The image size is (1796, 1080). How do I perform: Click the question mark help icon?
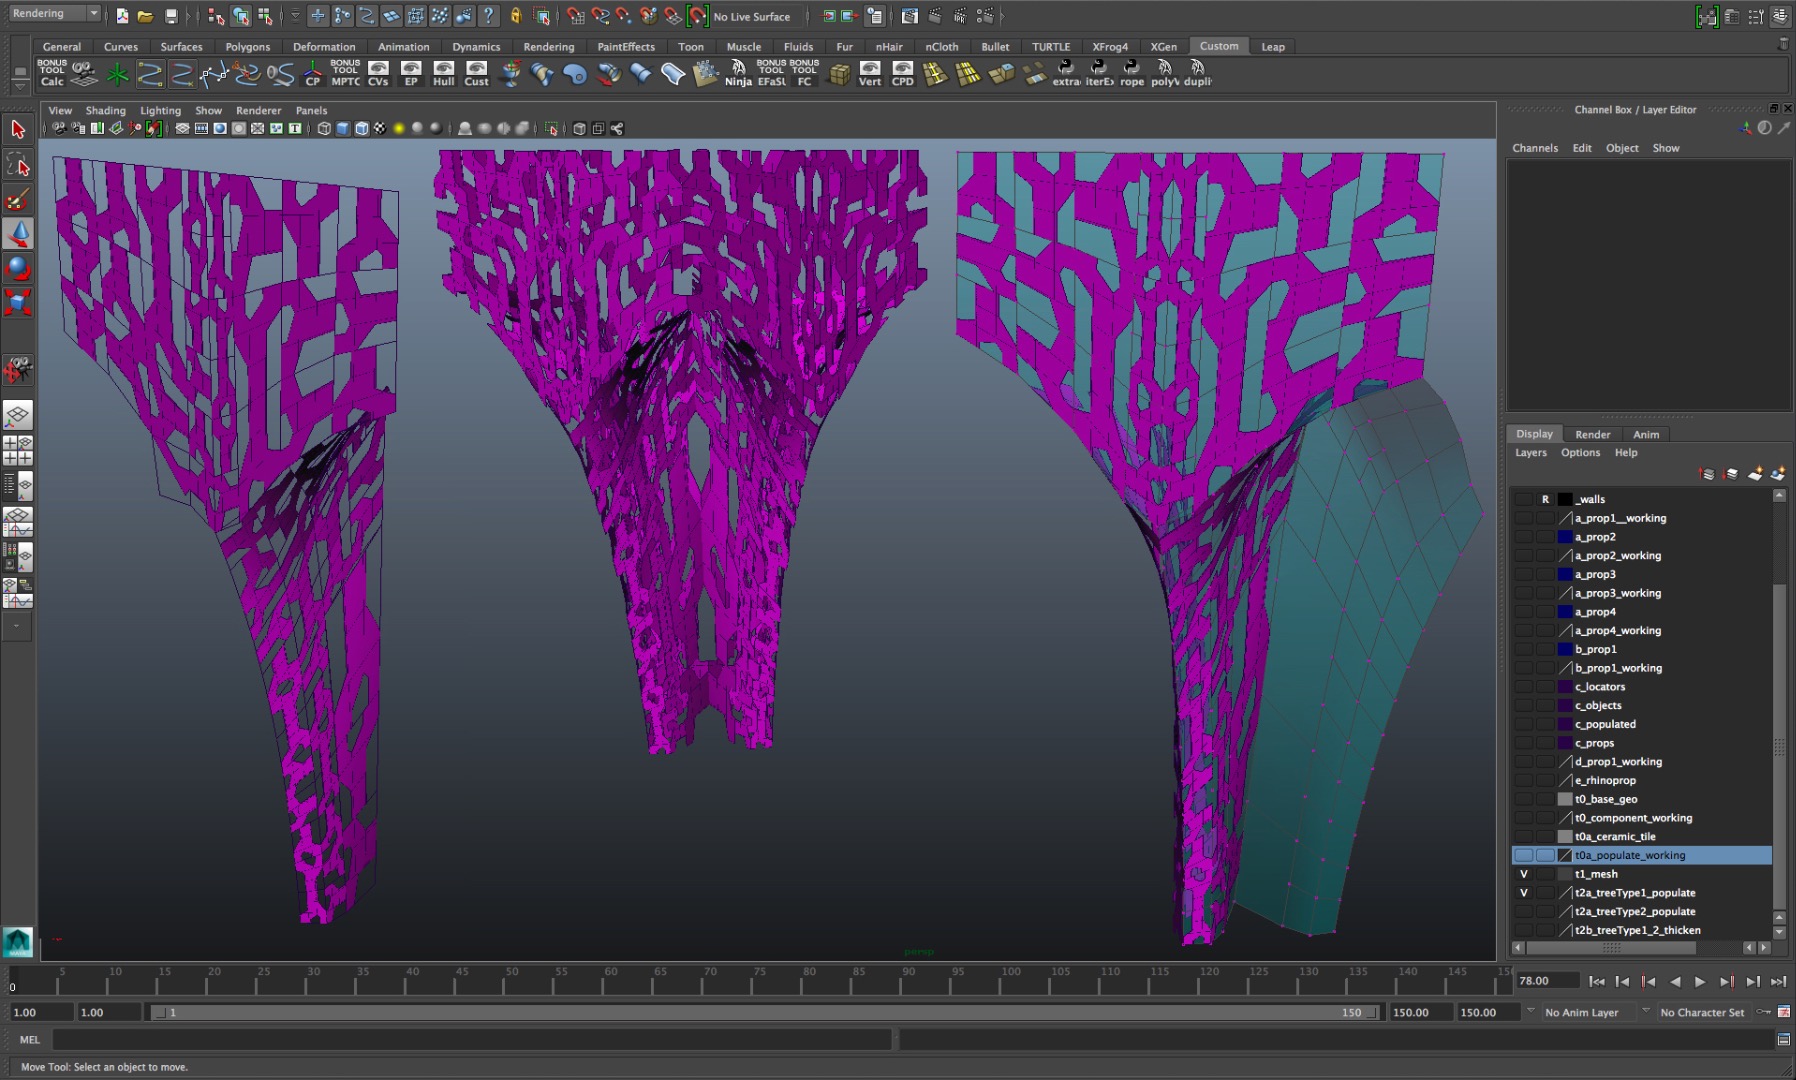pos(488,16)
